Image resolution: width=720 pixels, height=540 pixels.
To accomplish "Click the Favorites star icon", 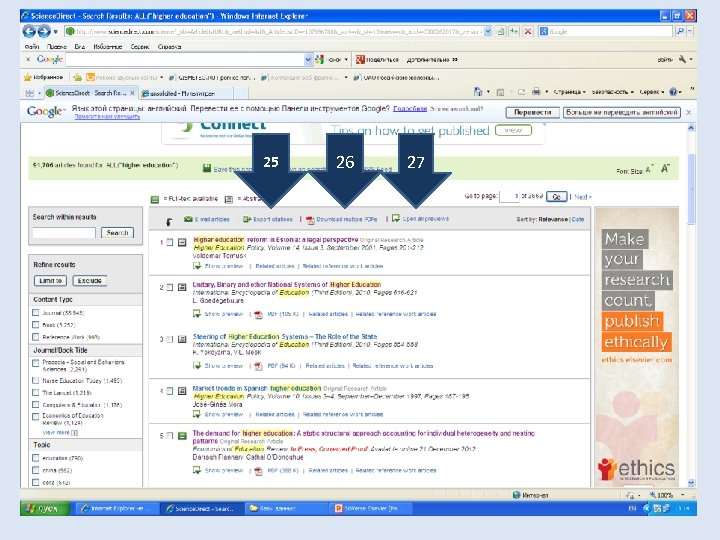I will pos(28,77).
